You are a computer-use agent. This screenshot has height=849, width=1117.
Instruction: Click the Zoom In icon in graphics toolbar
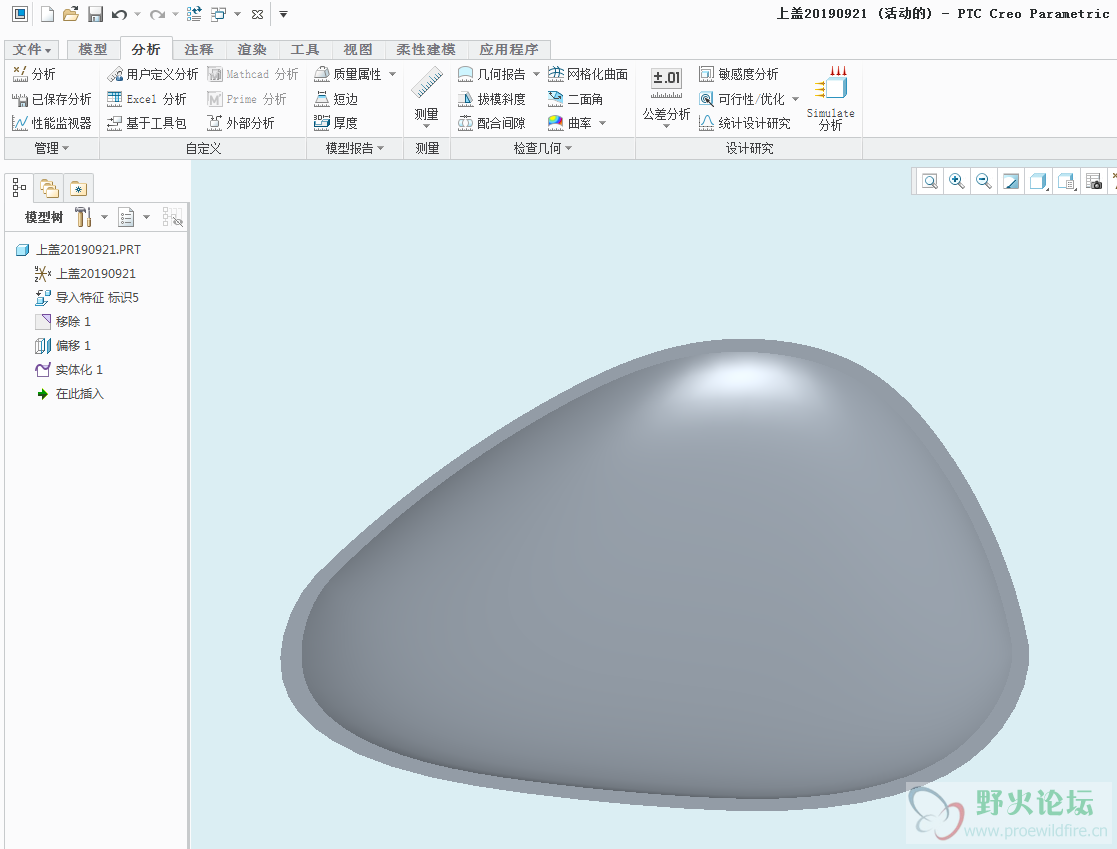957,181
